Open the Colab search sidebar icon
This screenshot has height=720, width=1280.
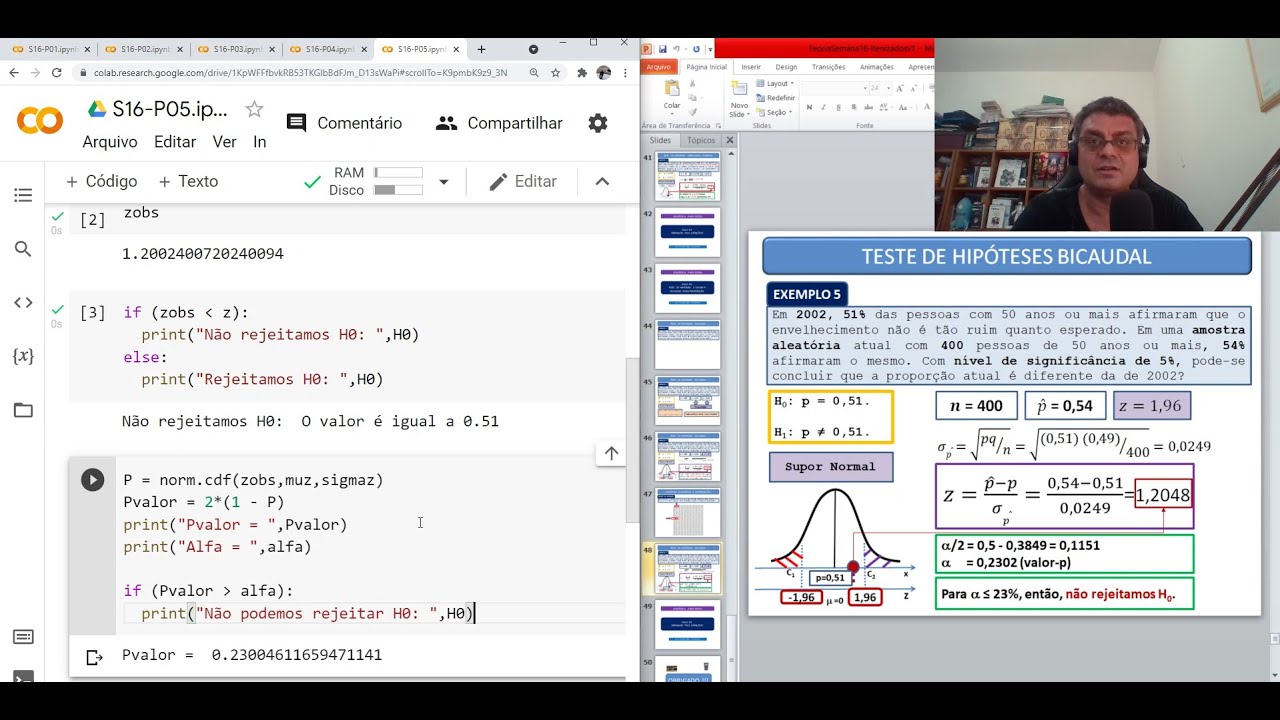pos(23,249)
